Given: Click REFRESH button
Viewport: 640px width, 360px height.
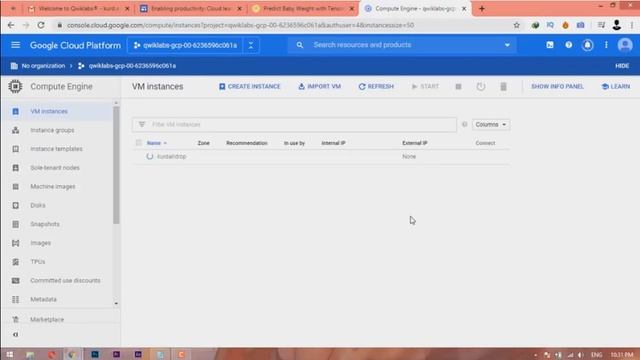Looking at the screenshot, I should click(376, 87).
